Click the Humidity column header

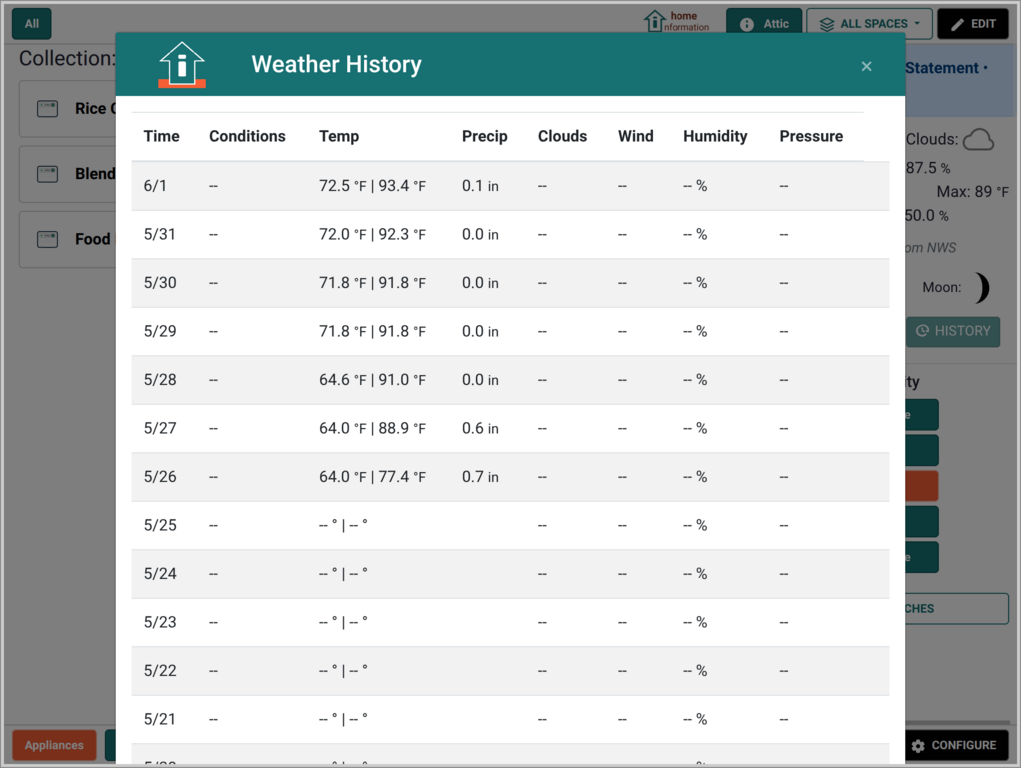coord(715,136)
